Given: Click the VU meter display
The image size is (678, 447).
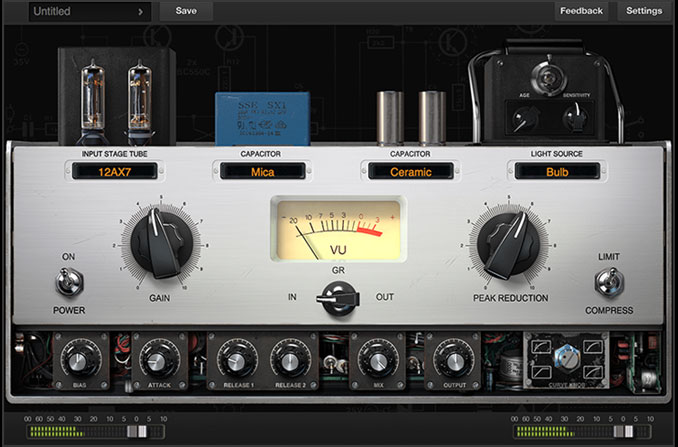Looking at the screenshot, I should (x=338, y=230).
